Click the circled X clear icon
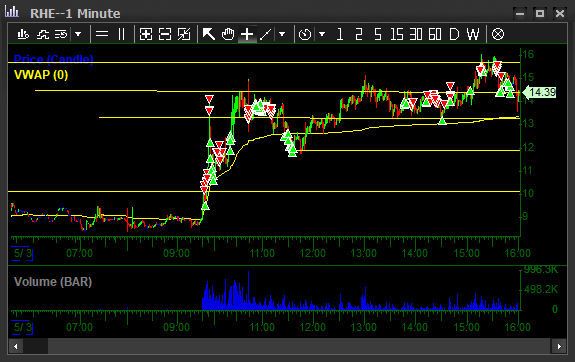The width and height of the screenshot is (575, 362). pos(498,34)
